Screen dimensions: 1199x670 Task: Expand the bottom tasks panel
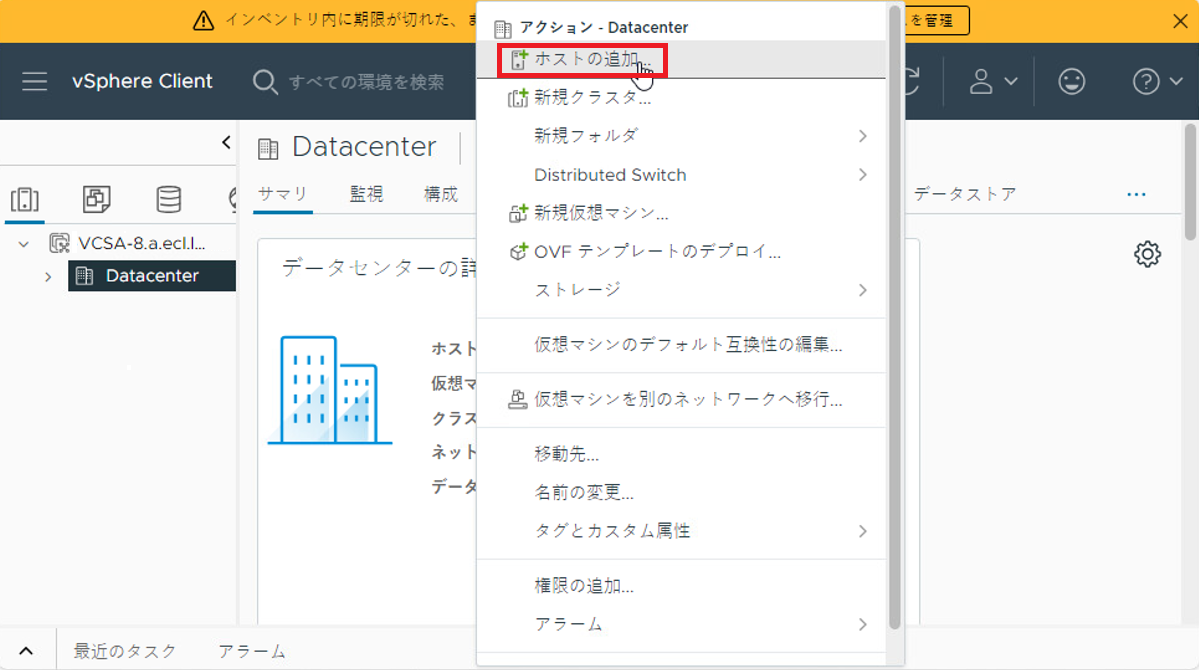click(26, 651)
